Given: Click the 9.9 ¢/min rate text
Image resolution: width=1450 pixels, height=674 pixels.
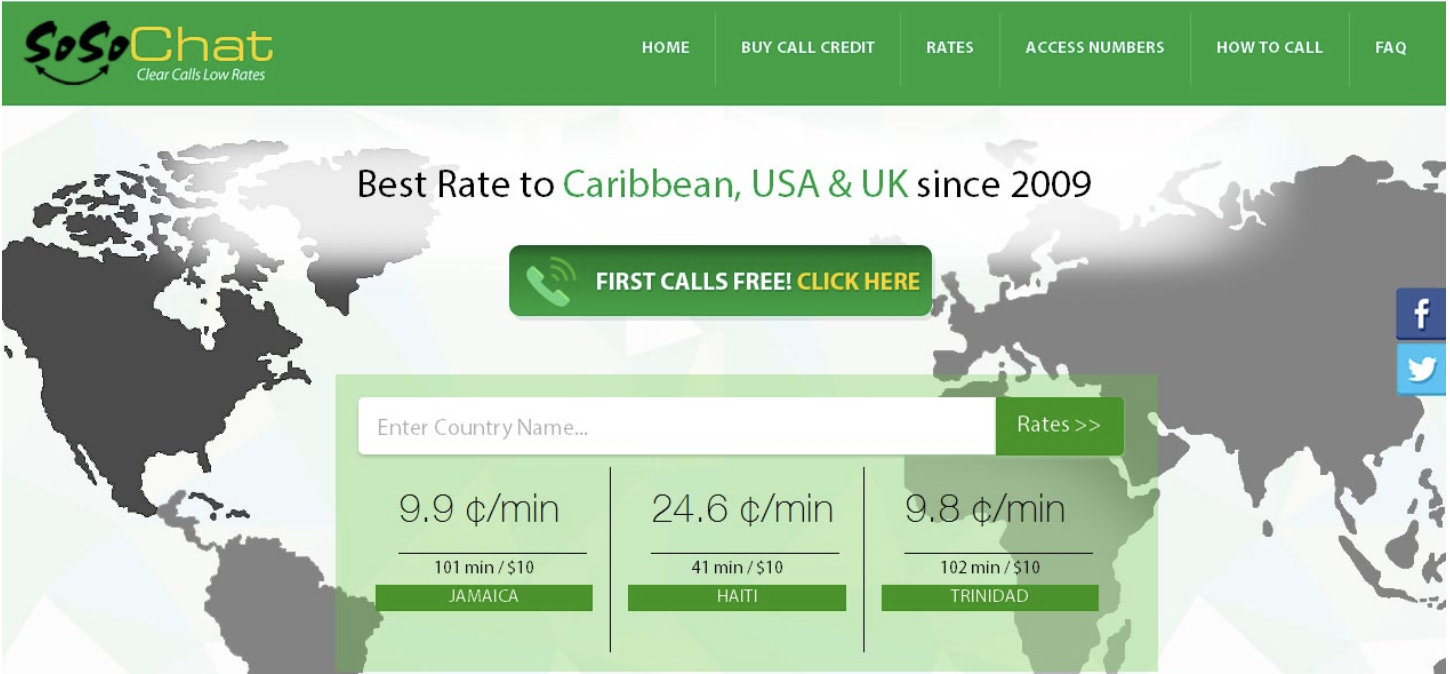Looking at the screenshot, I should pyautogui.click(x=480, y=510).
